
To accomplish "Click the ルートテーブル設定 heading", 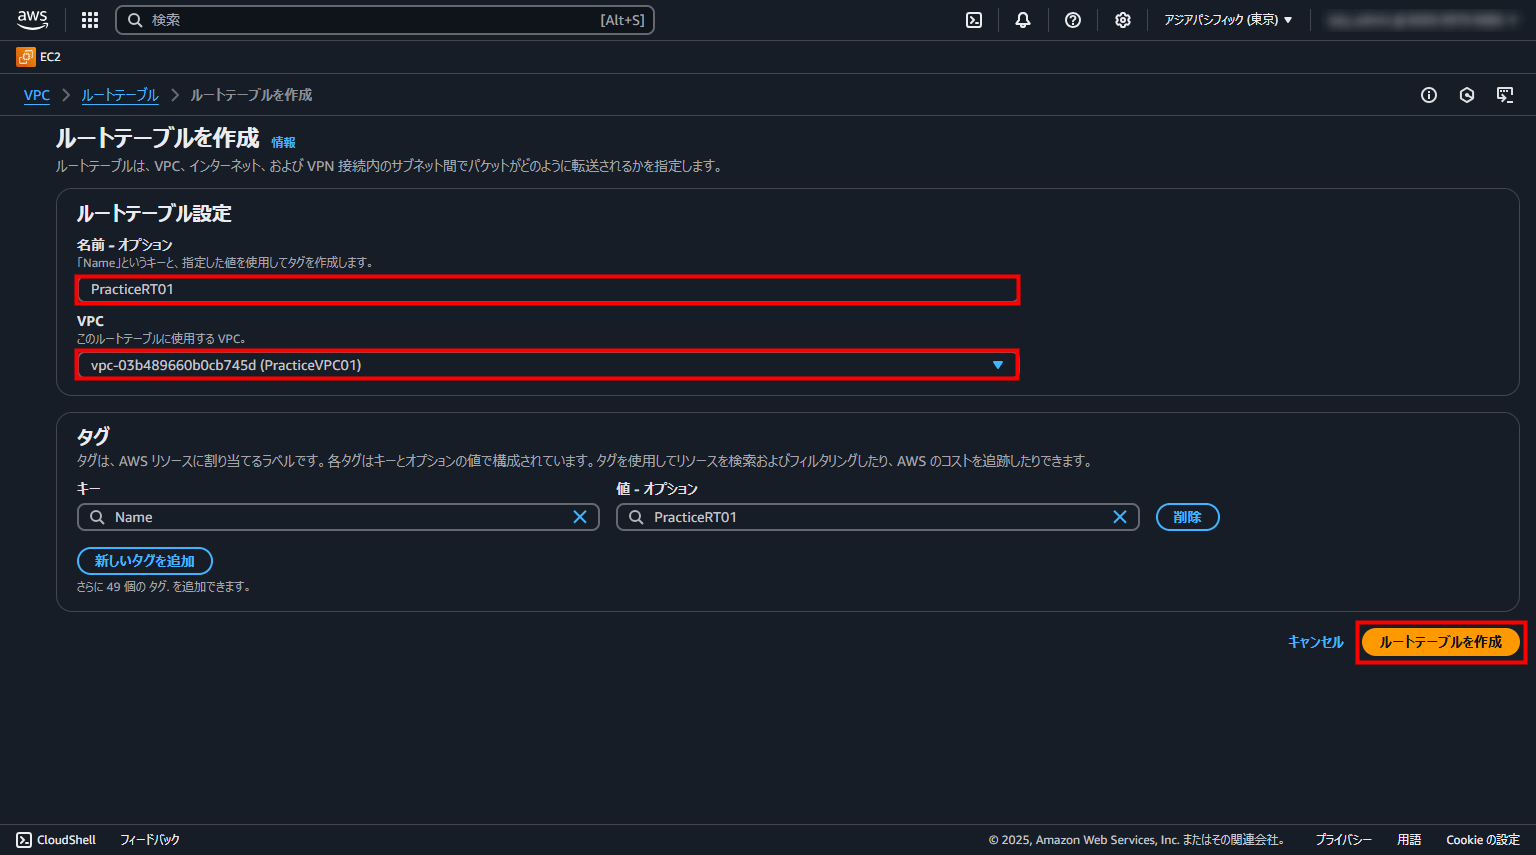I will 154,213.
